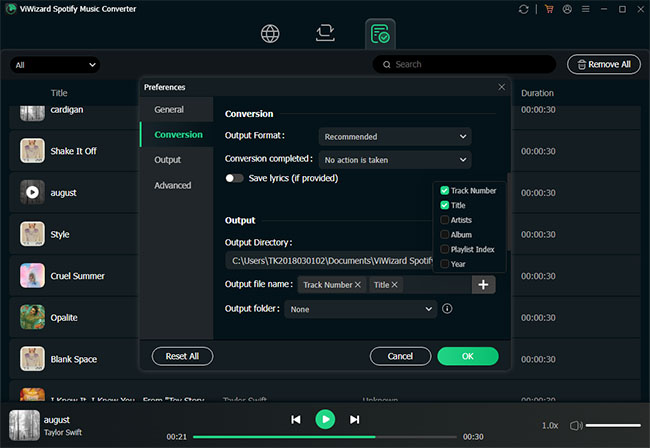
Task: Check the Album checkbox
Action: click(x=444, y=235)
